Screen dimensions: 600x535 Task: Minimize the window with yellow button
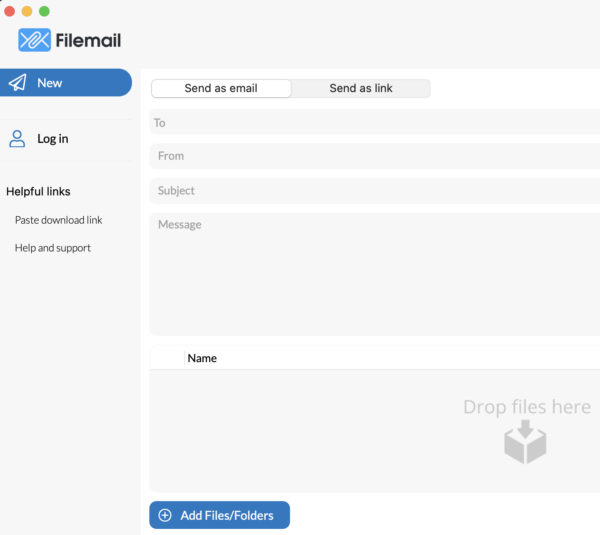tap(27, 11)
